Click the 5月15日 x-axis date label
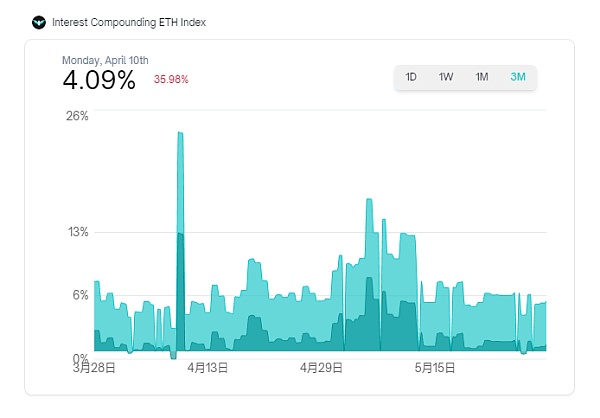600x418 pixels. pos(435,368)
